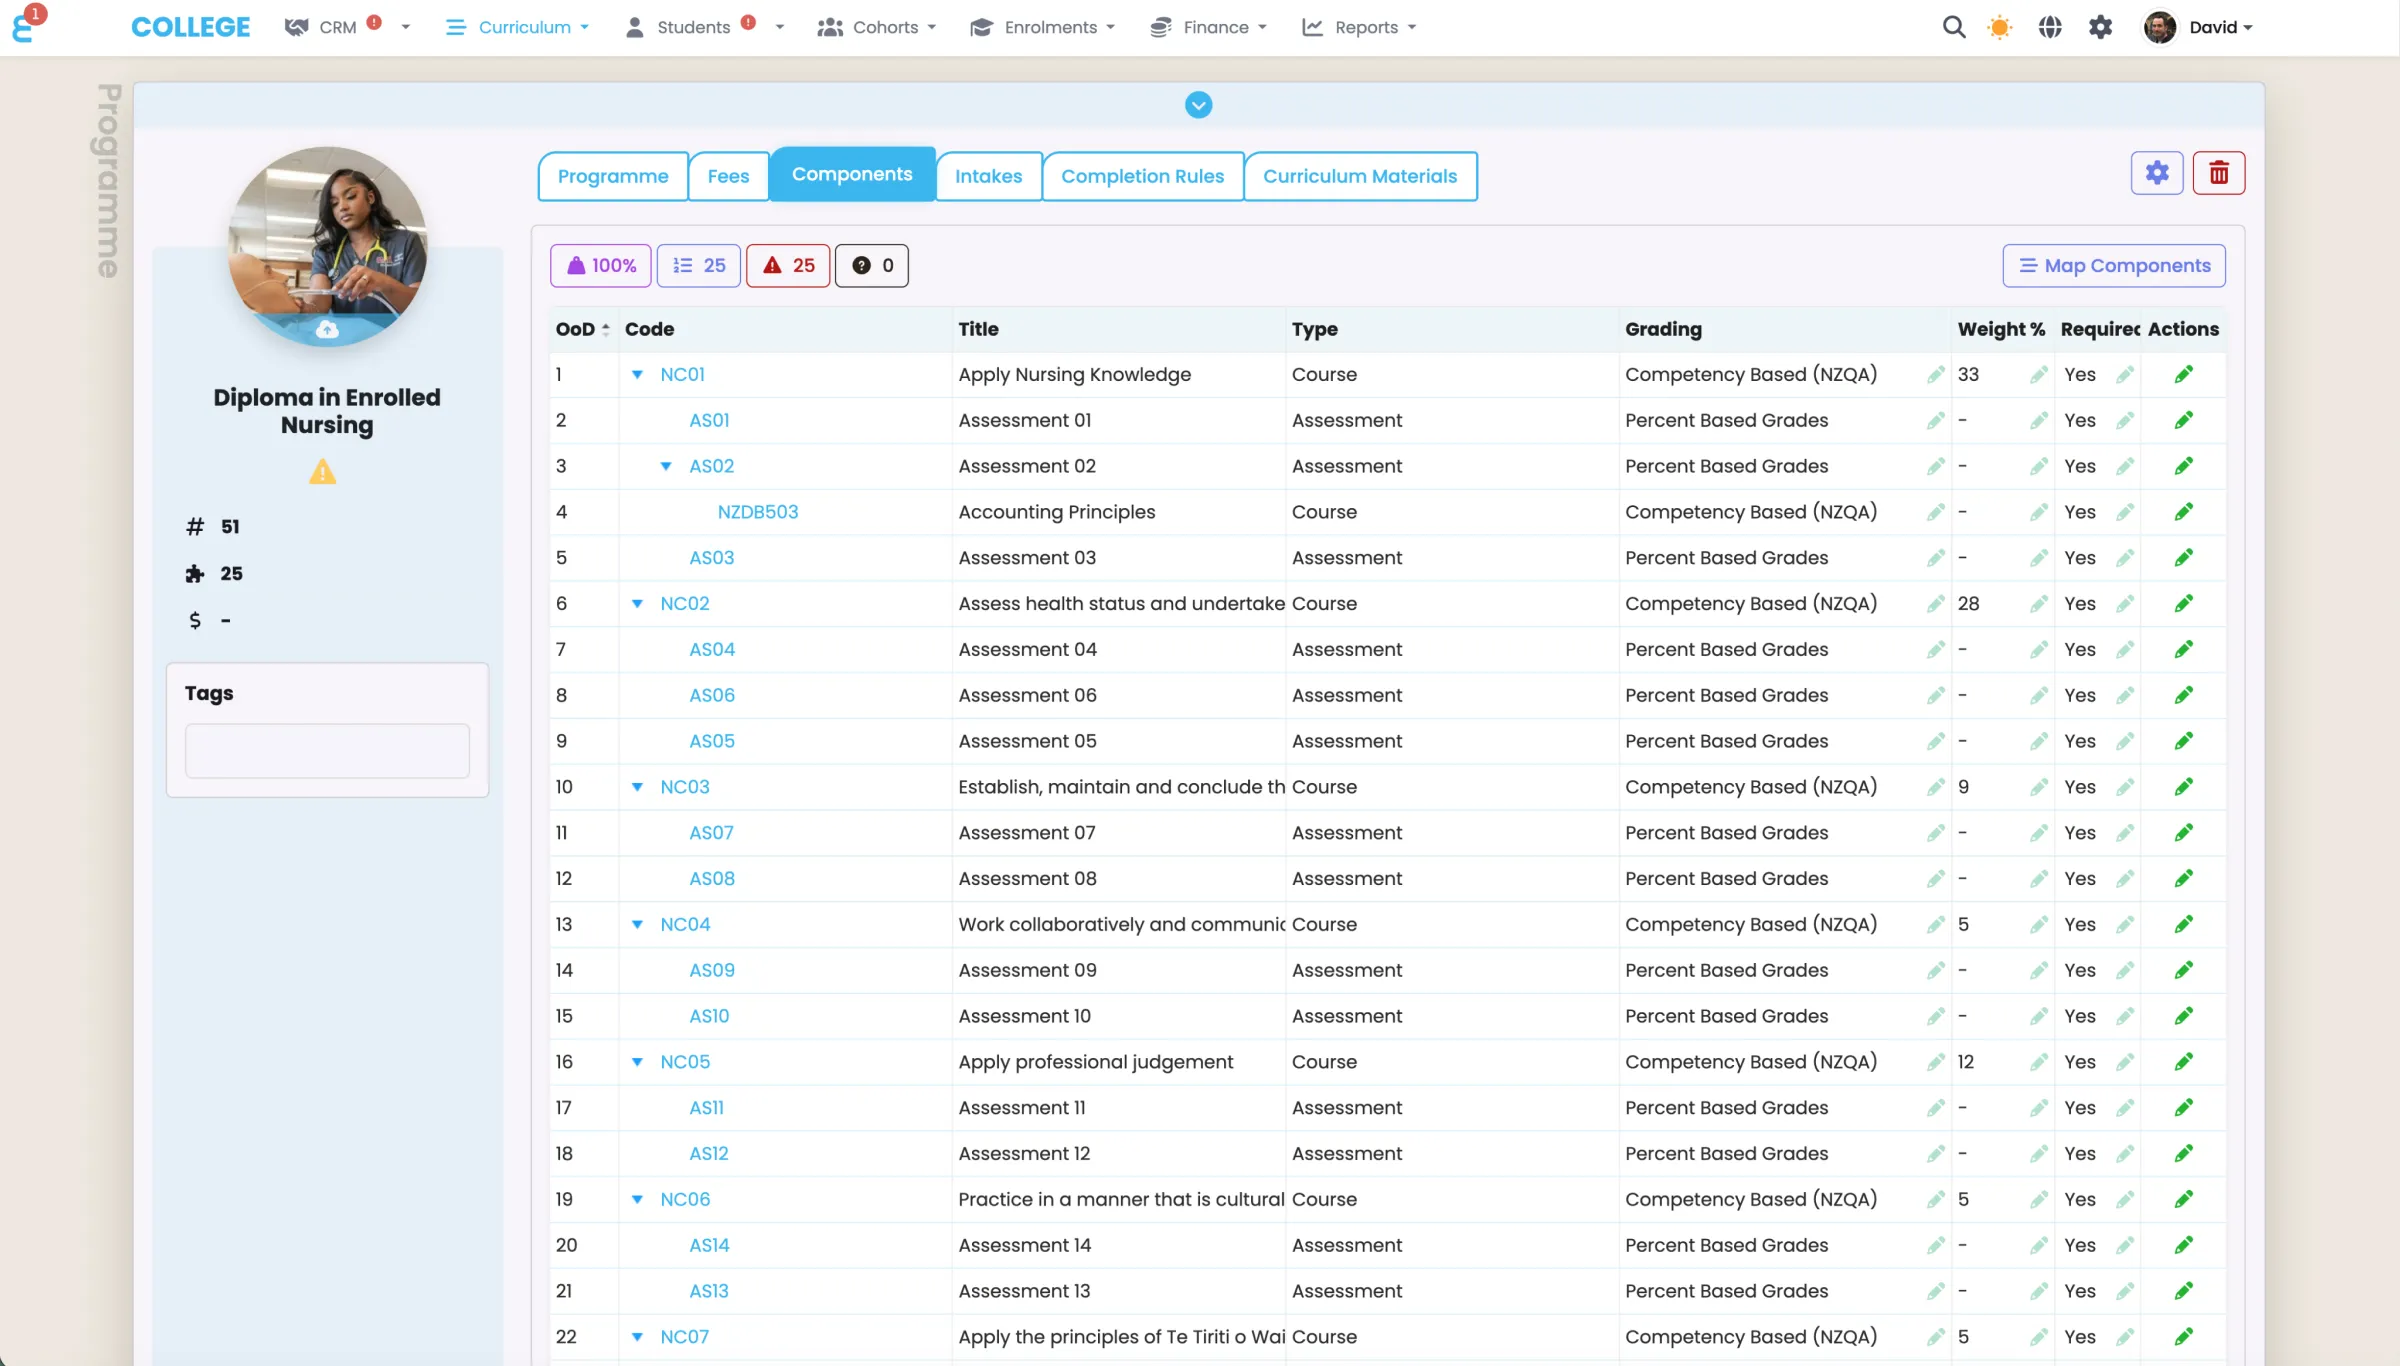This screenshot has height=1366, width=2400.
Task: Click the yellow warning triangle under programme name
Action: 322,471
